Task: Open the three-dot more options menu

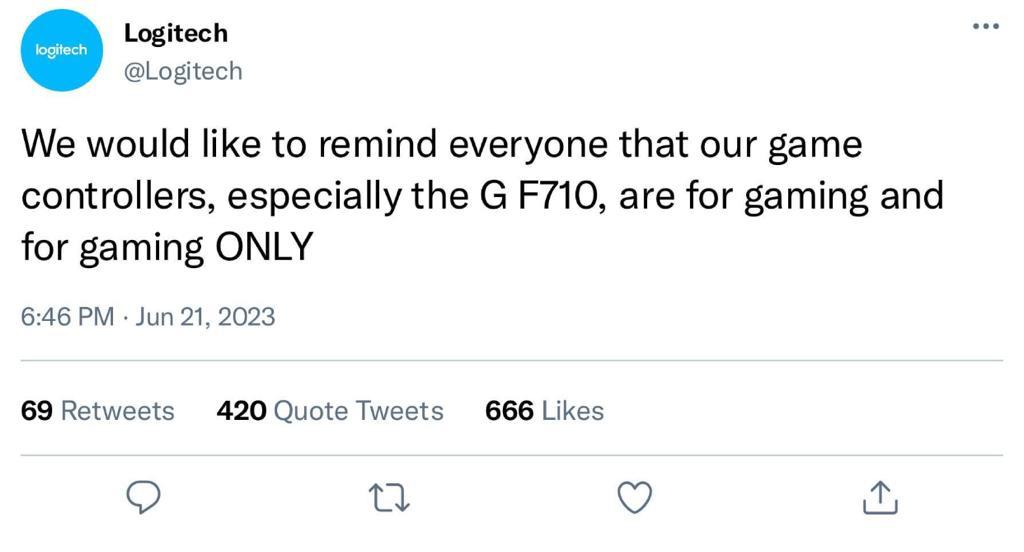Action: pos(986,27)
